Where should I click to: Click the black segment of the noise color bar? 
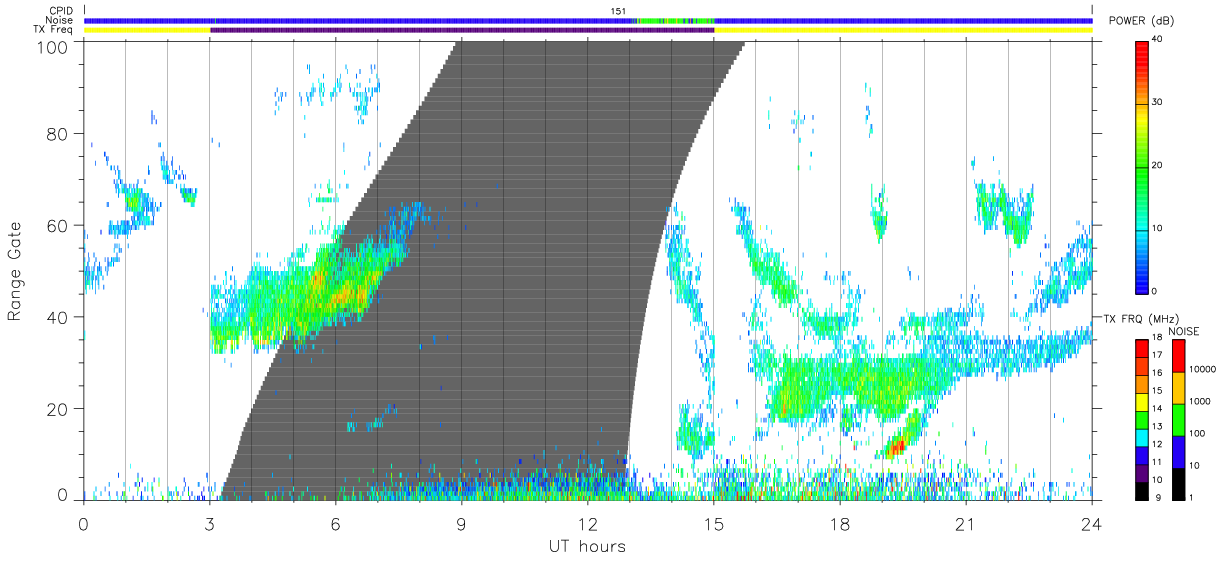tap(1178, 483)
